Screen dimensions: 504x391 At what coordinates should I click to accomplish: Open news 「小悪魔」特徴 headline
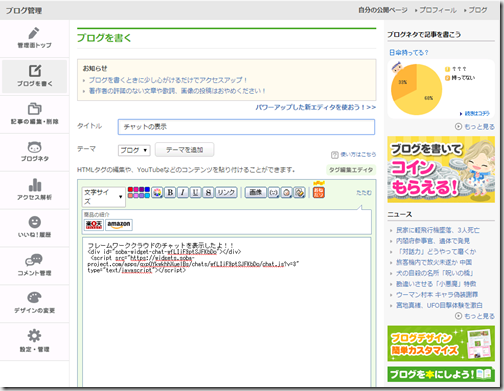point(436,284)
